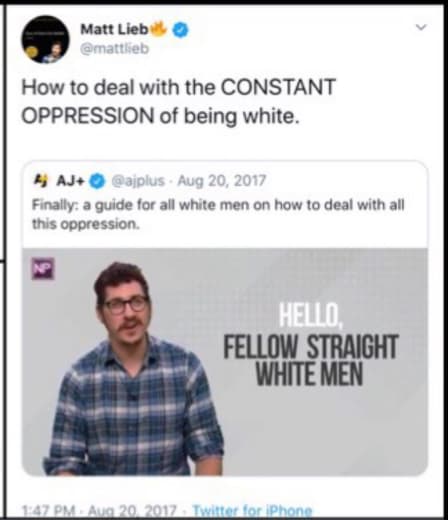Click the AJ+ verified checkmark badge

[x=97, y=181]
